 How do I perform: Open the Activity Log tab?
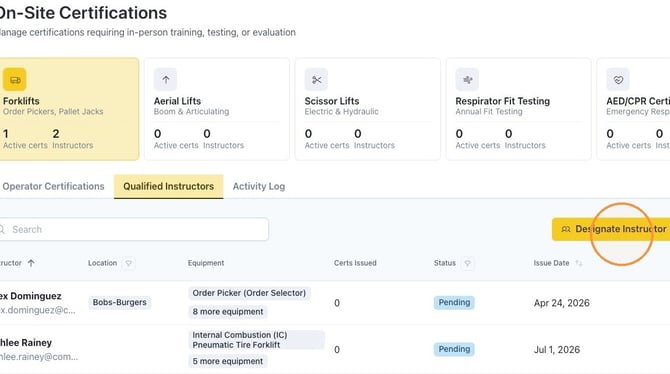pyautogui.click(x=259, y=186)
